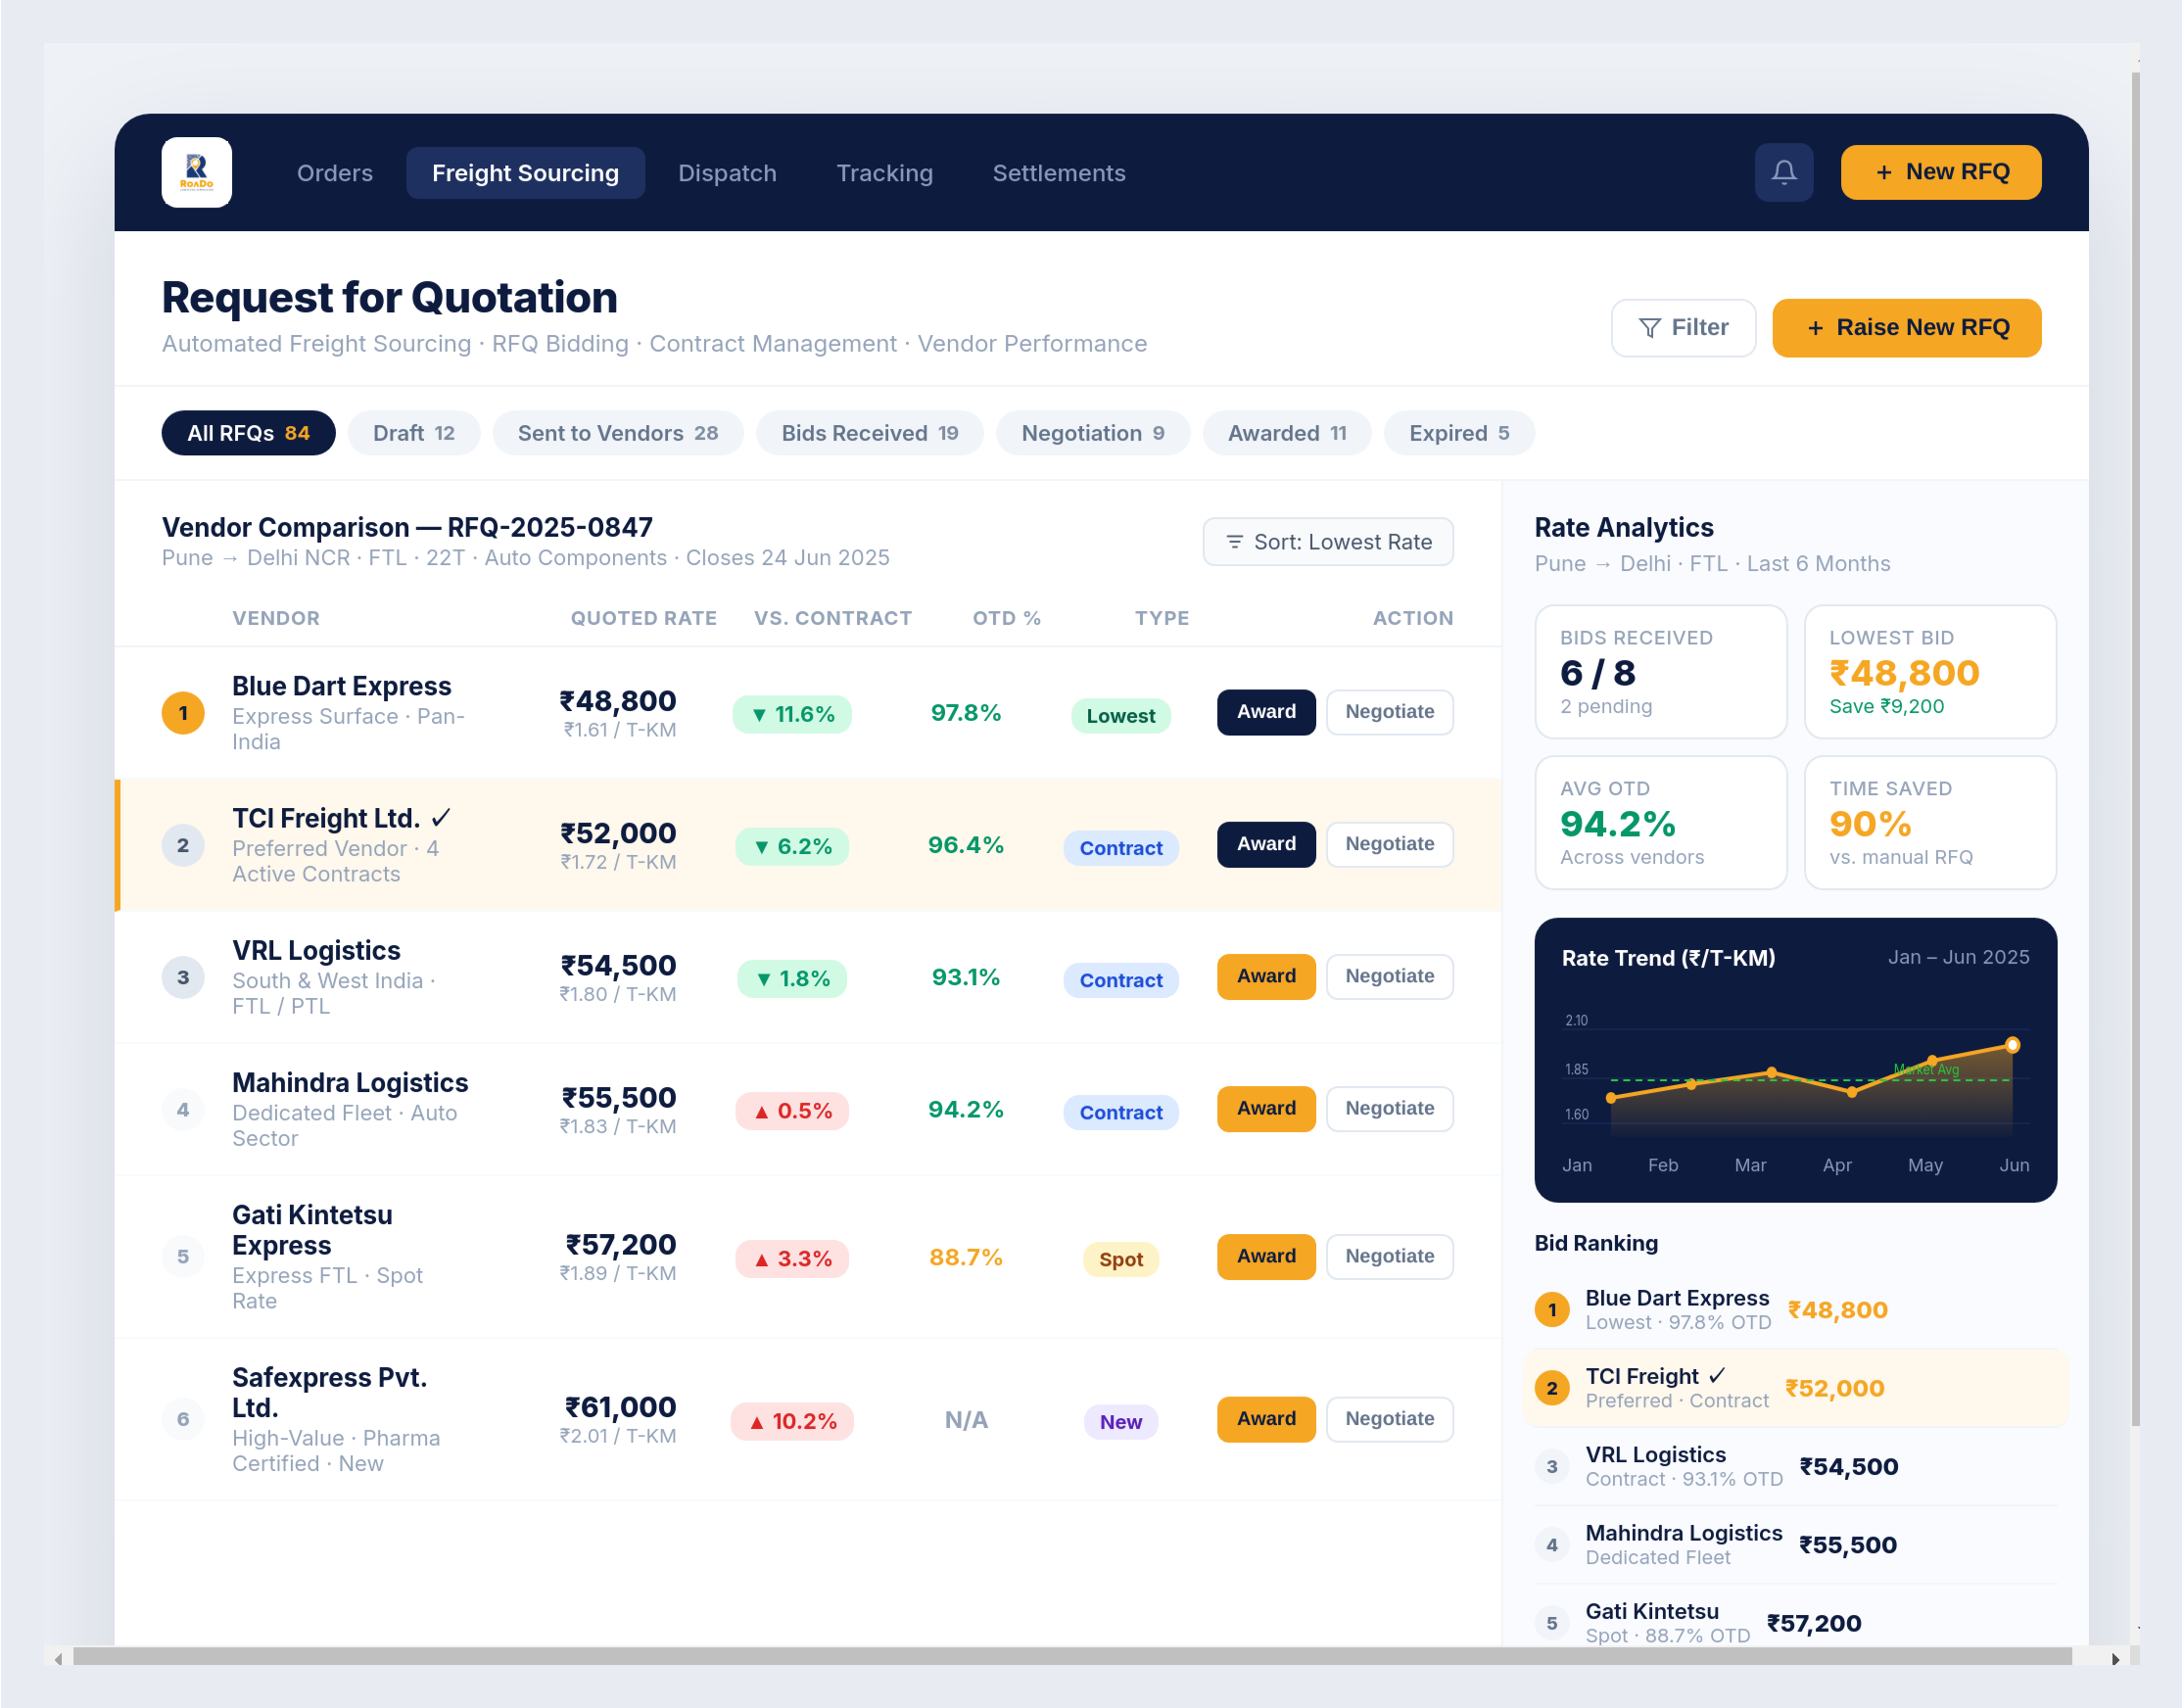Negotiate with VRL Logistics
Viewport: 2182px width, 1708px height.
1389,976
